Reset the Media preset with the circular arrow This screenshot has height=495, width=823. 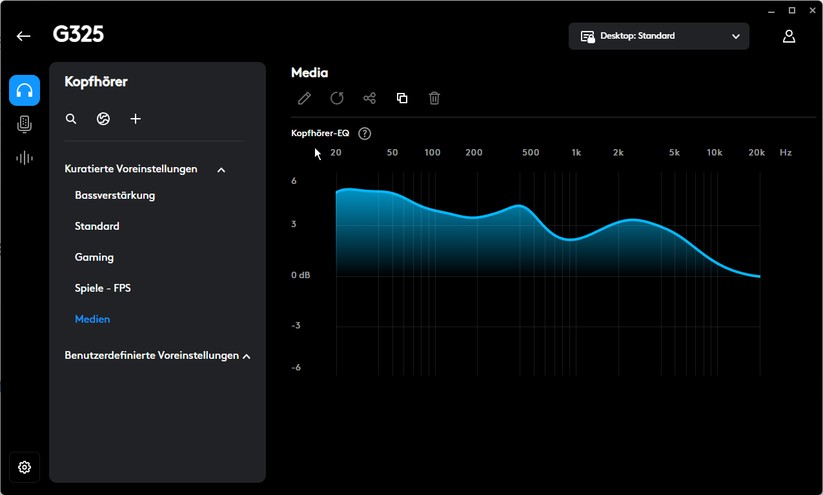[337, 98]
